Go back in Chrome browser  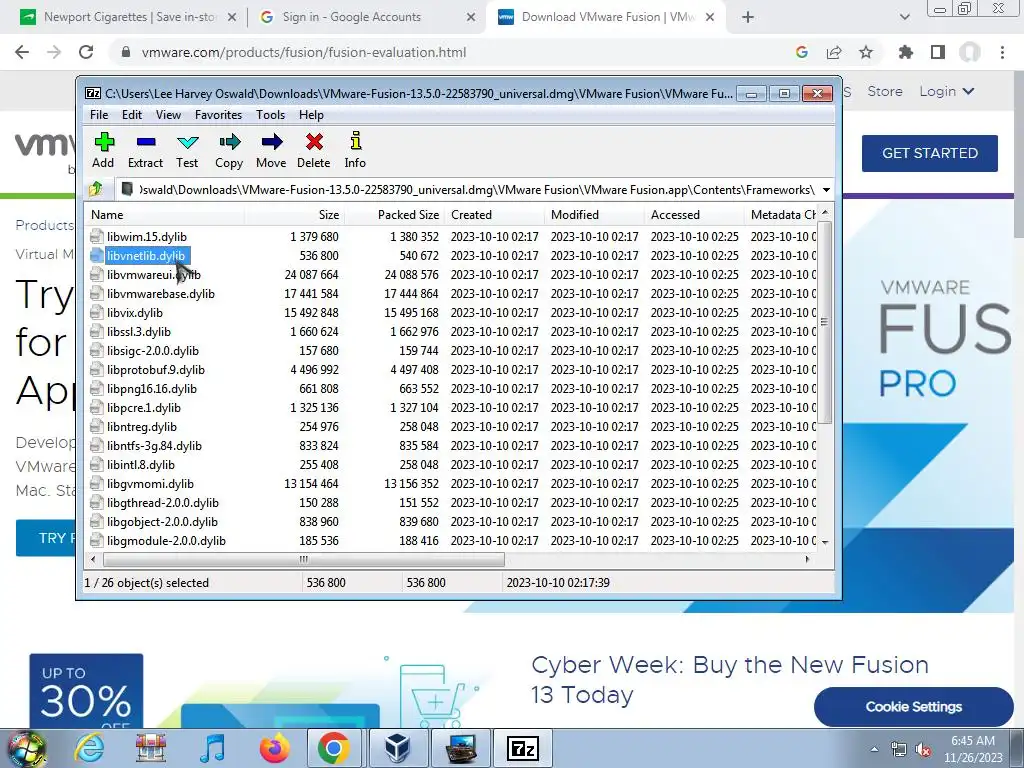22,52
